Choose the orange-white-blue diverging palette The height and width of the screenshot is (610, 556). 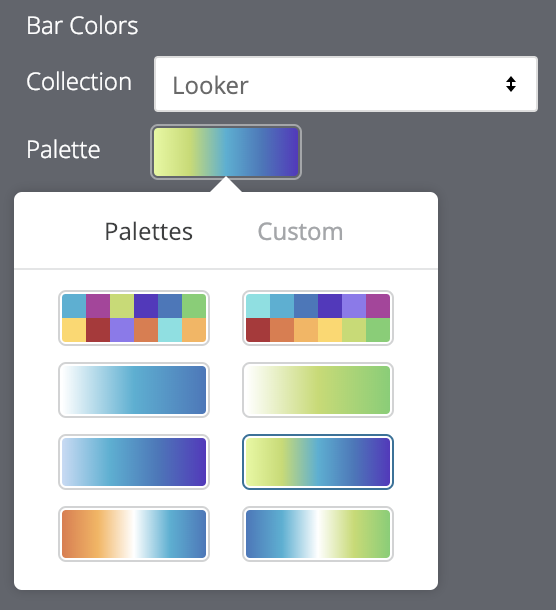pyautogui.click(x=134, y=534)
